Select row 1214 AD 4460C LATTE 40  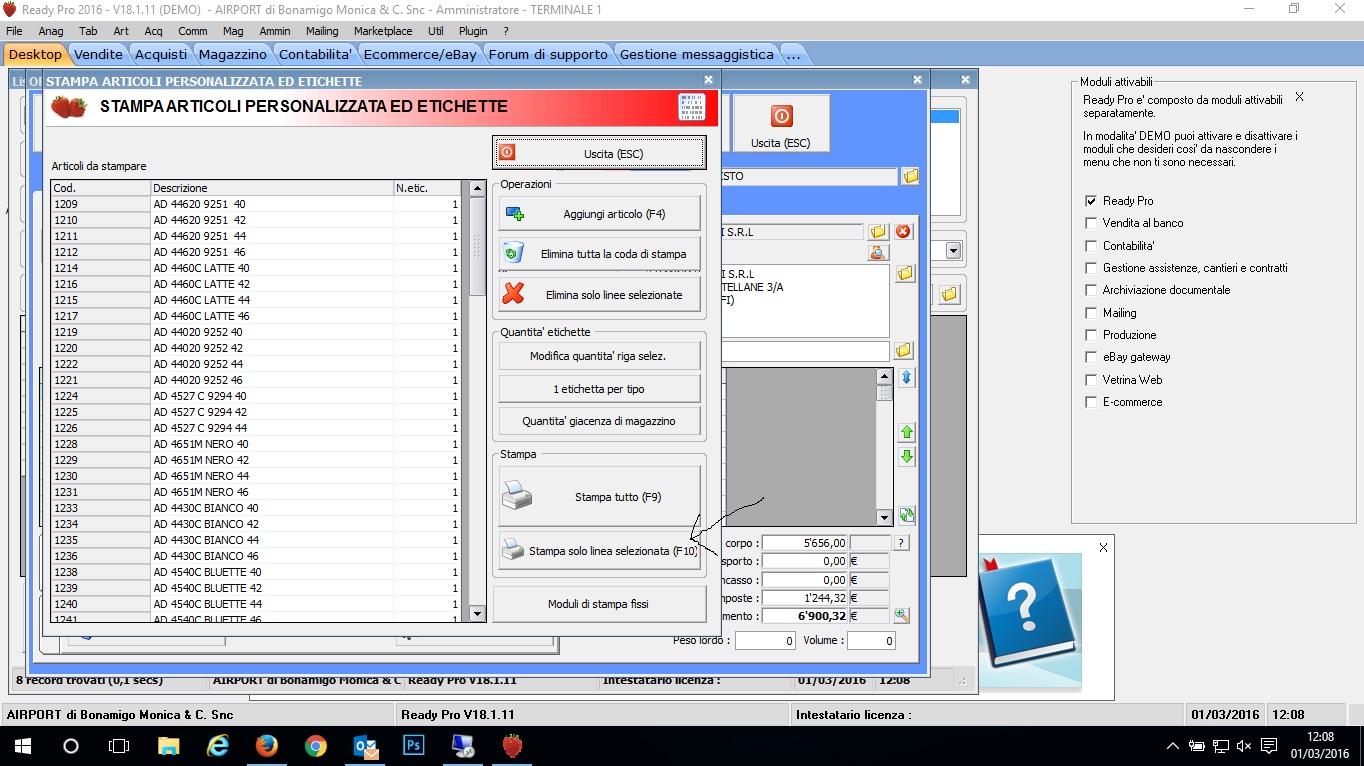[x=256, y=268]
